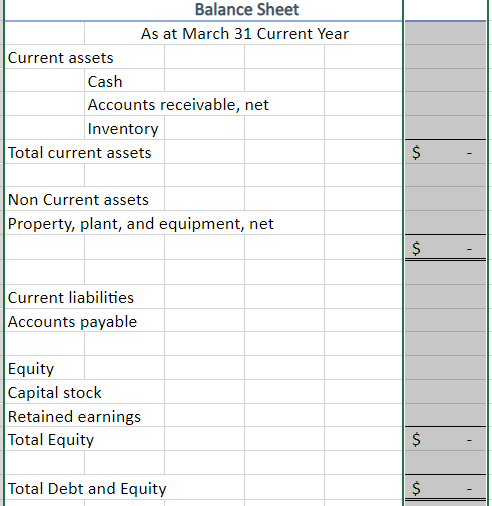The image size is (492, 506).
Task: Click the double-underlined total below Property row
Action: point(445,247)
